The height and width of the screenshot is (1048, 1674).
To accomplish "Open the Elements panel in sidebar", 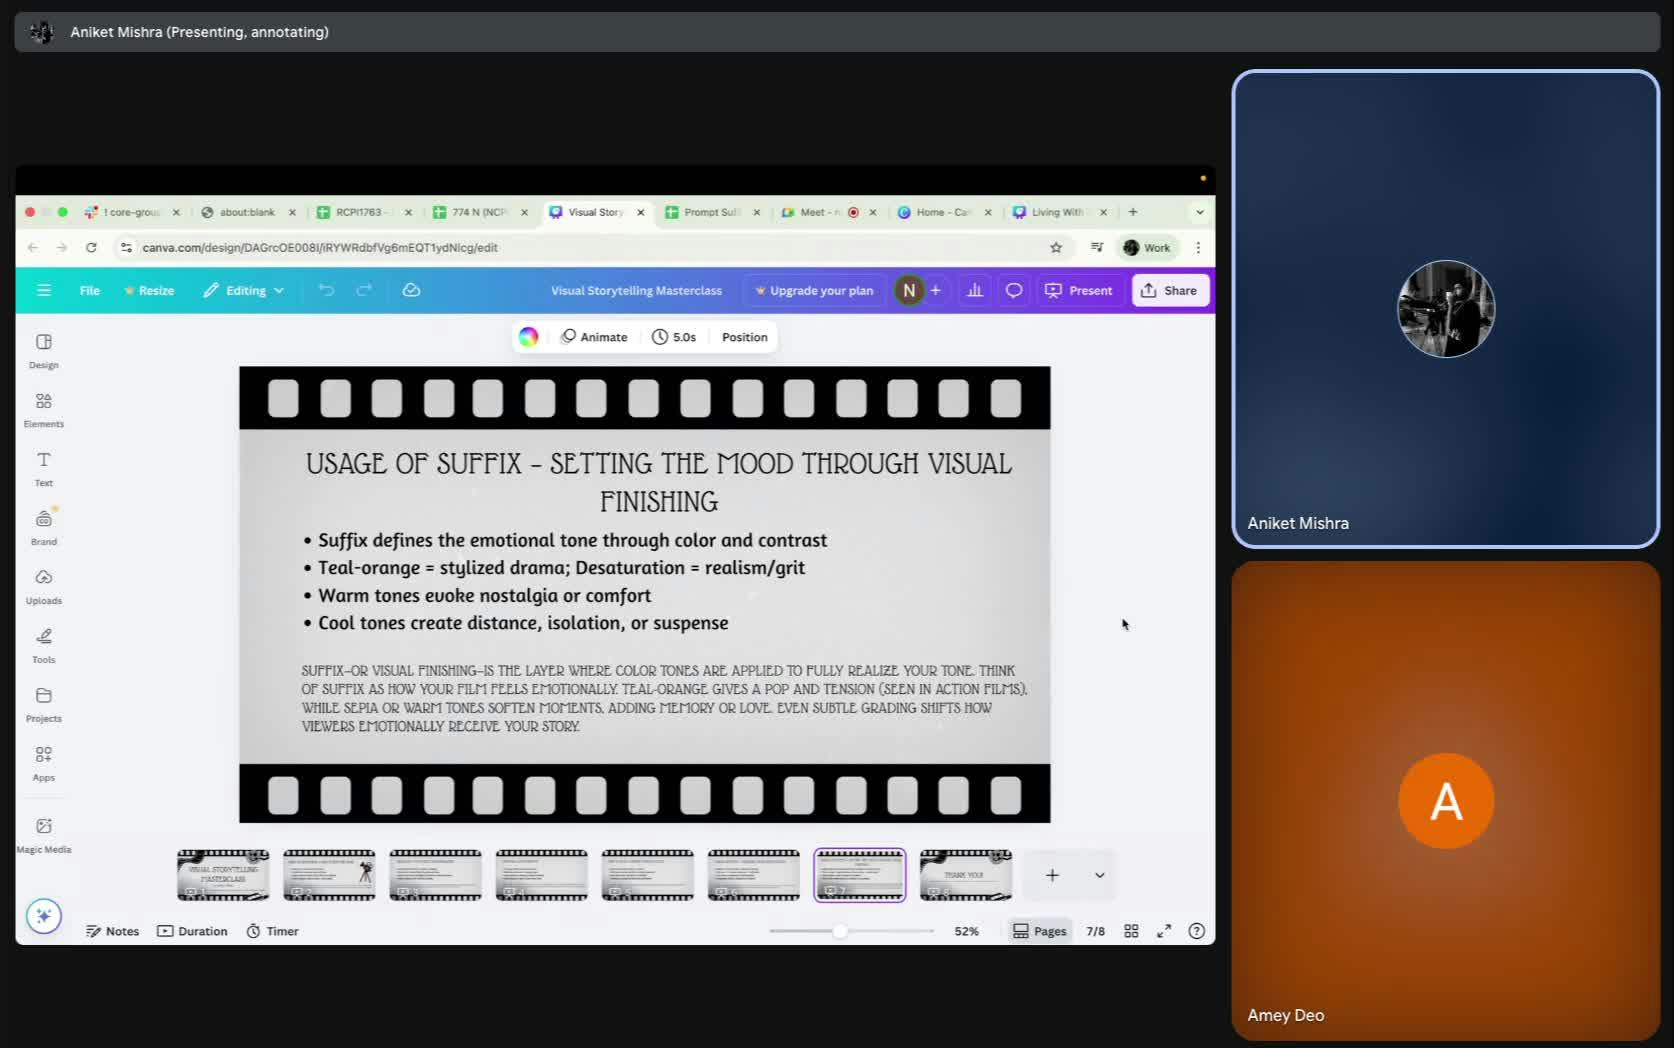I will [43, 408].
